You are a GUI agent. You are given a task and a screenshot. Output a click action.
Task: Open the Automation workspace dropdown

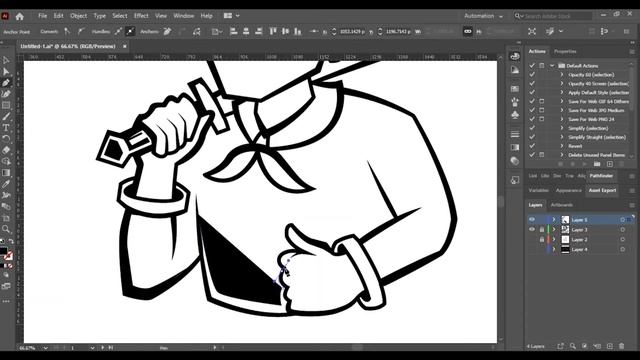tap(483, 16)
